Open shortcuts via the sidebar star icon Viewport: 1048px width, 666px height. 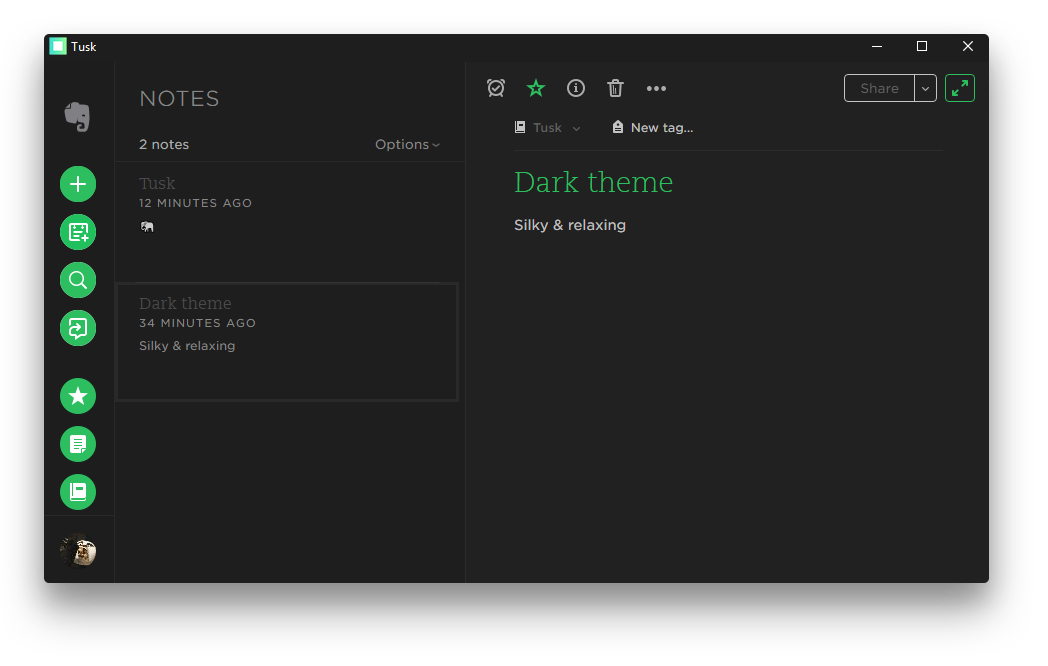tap(78, 396)
